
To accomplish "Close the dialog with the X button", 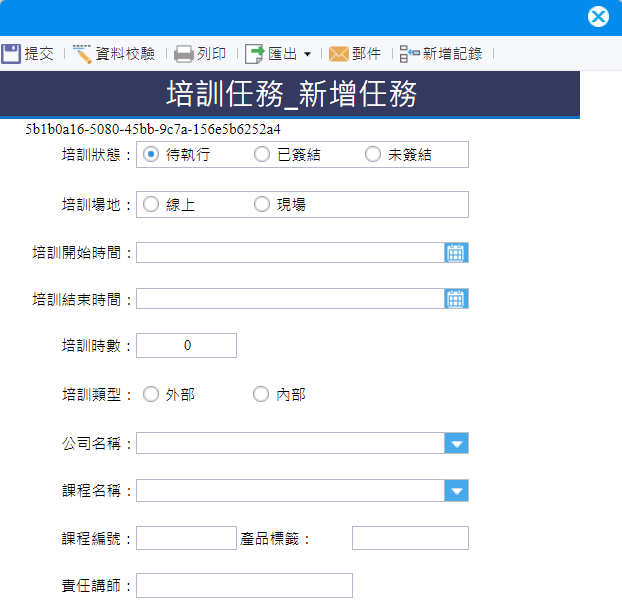I will coord(598,17).
